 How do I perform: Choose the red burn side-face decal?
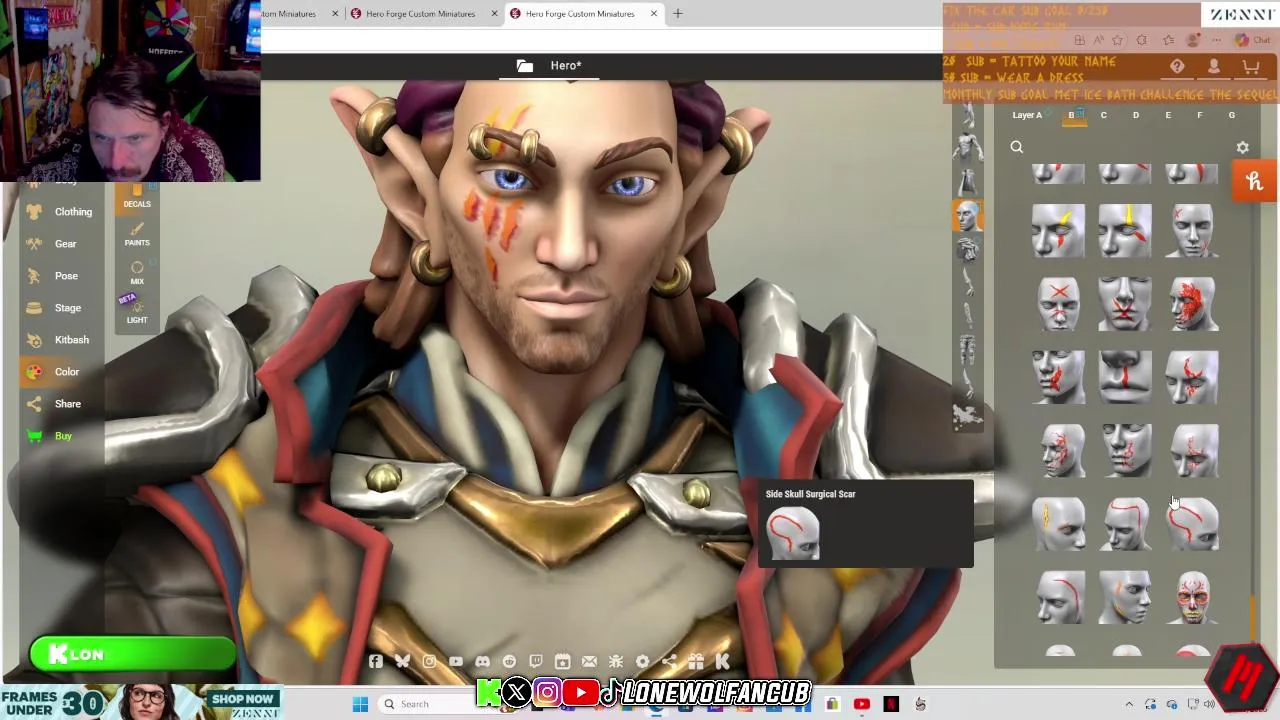[1192, 304]
